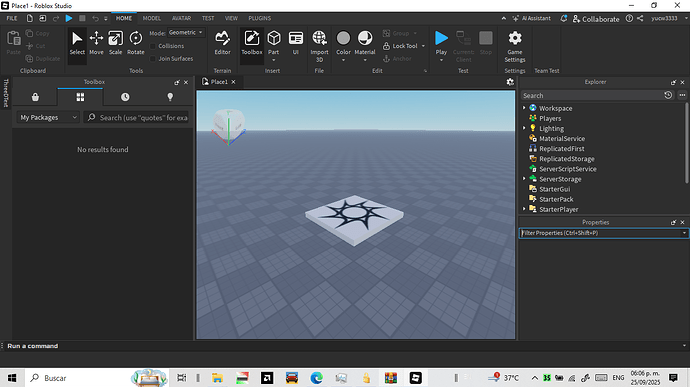Click the share icon in top bar
The image size is (690, 387).
[x=640, y=18]
